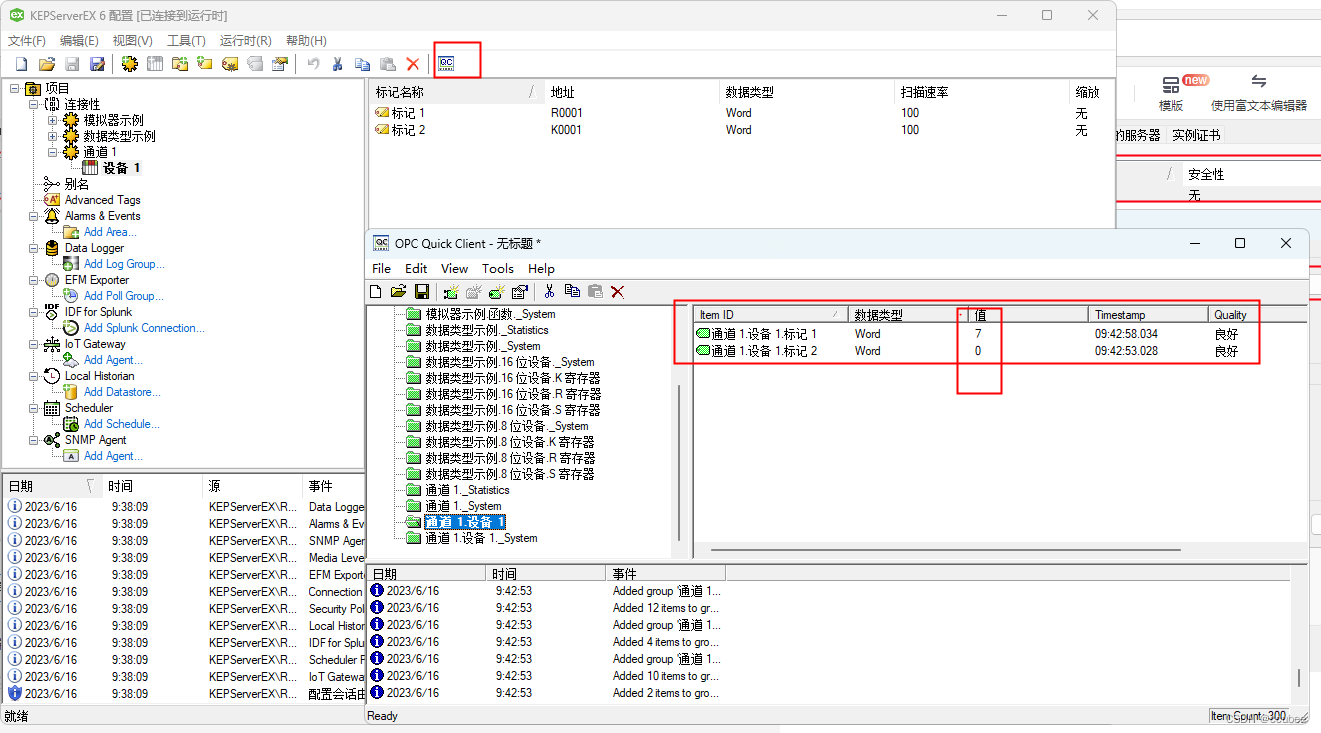
Task: Click Copy icon in OPC Quick Client toolbar
Action: [x=572, y=291]
